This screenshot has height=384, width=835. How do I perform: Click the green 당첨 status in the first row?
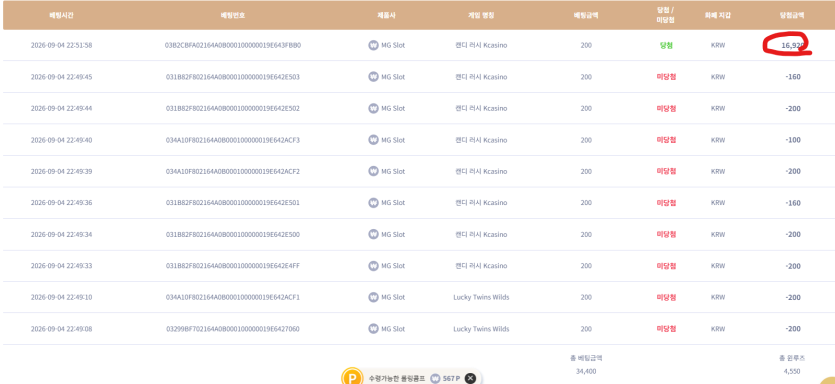(666, 45)
